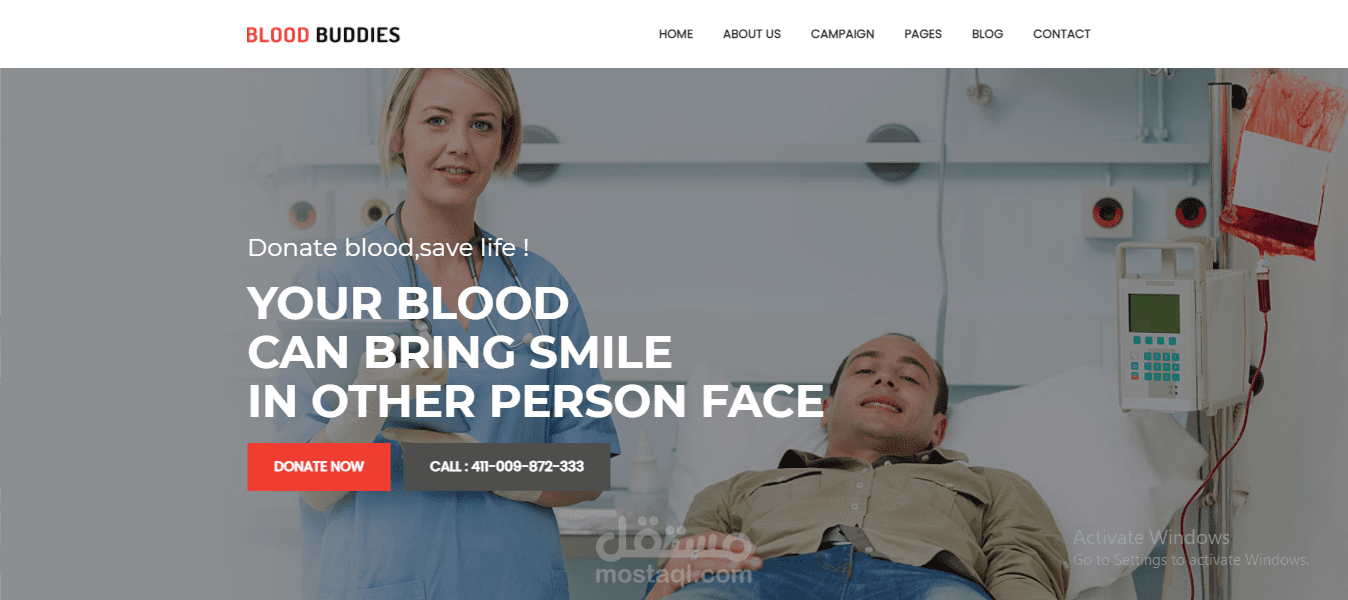The image size is (1348, 600).
Task: Click the mostaql.com watermark logo
Action: click(x=673, y=552)
